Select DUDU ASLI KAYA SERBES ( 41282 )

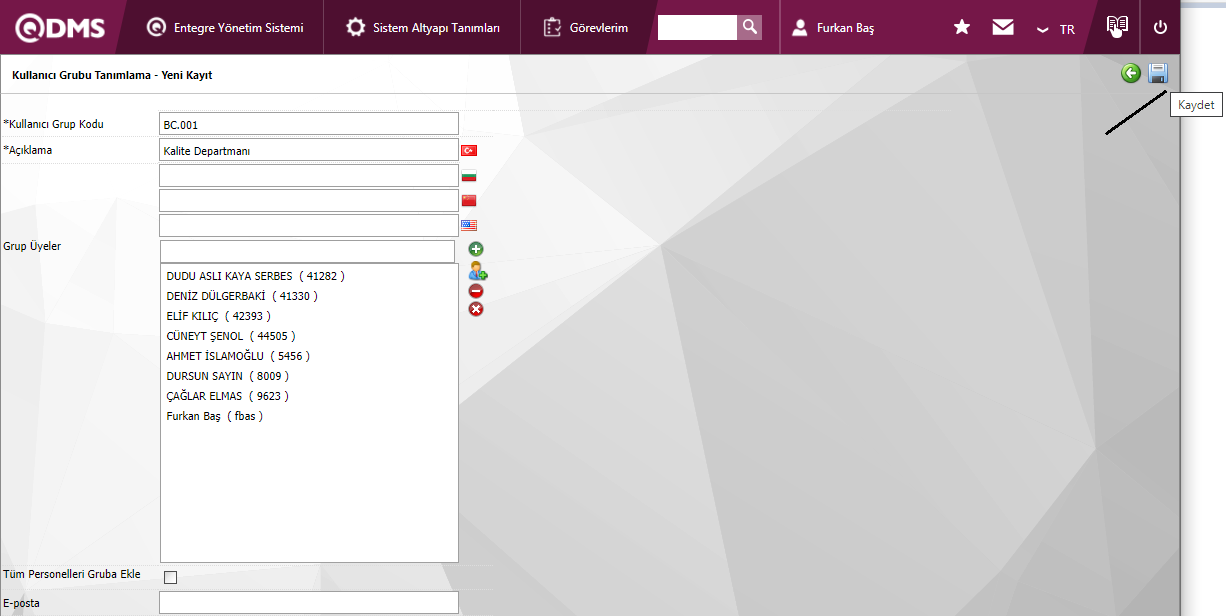(255, 276)
